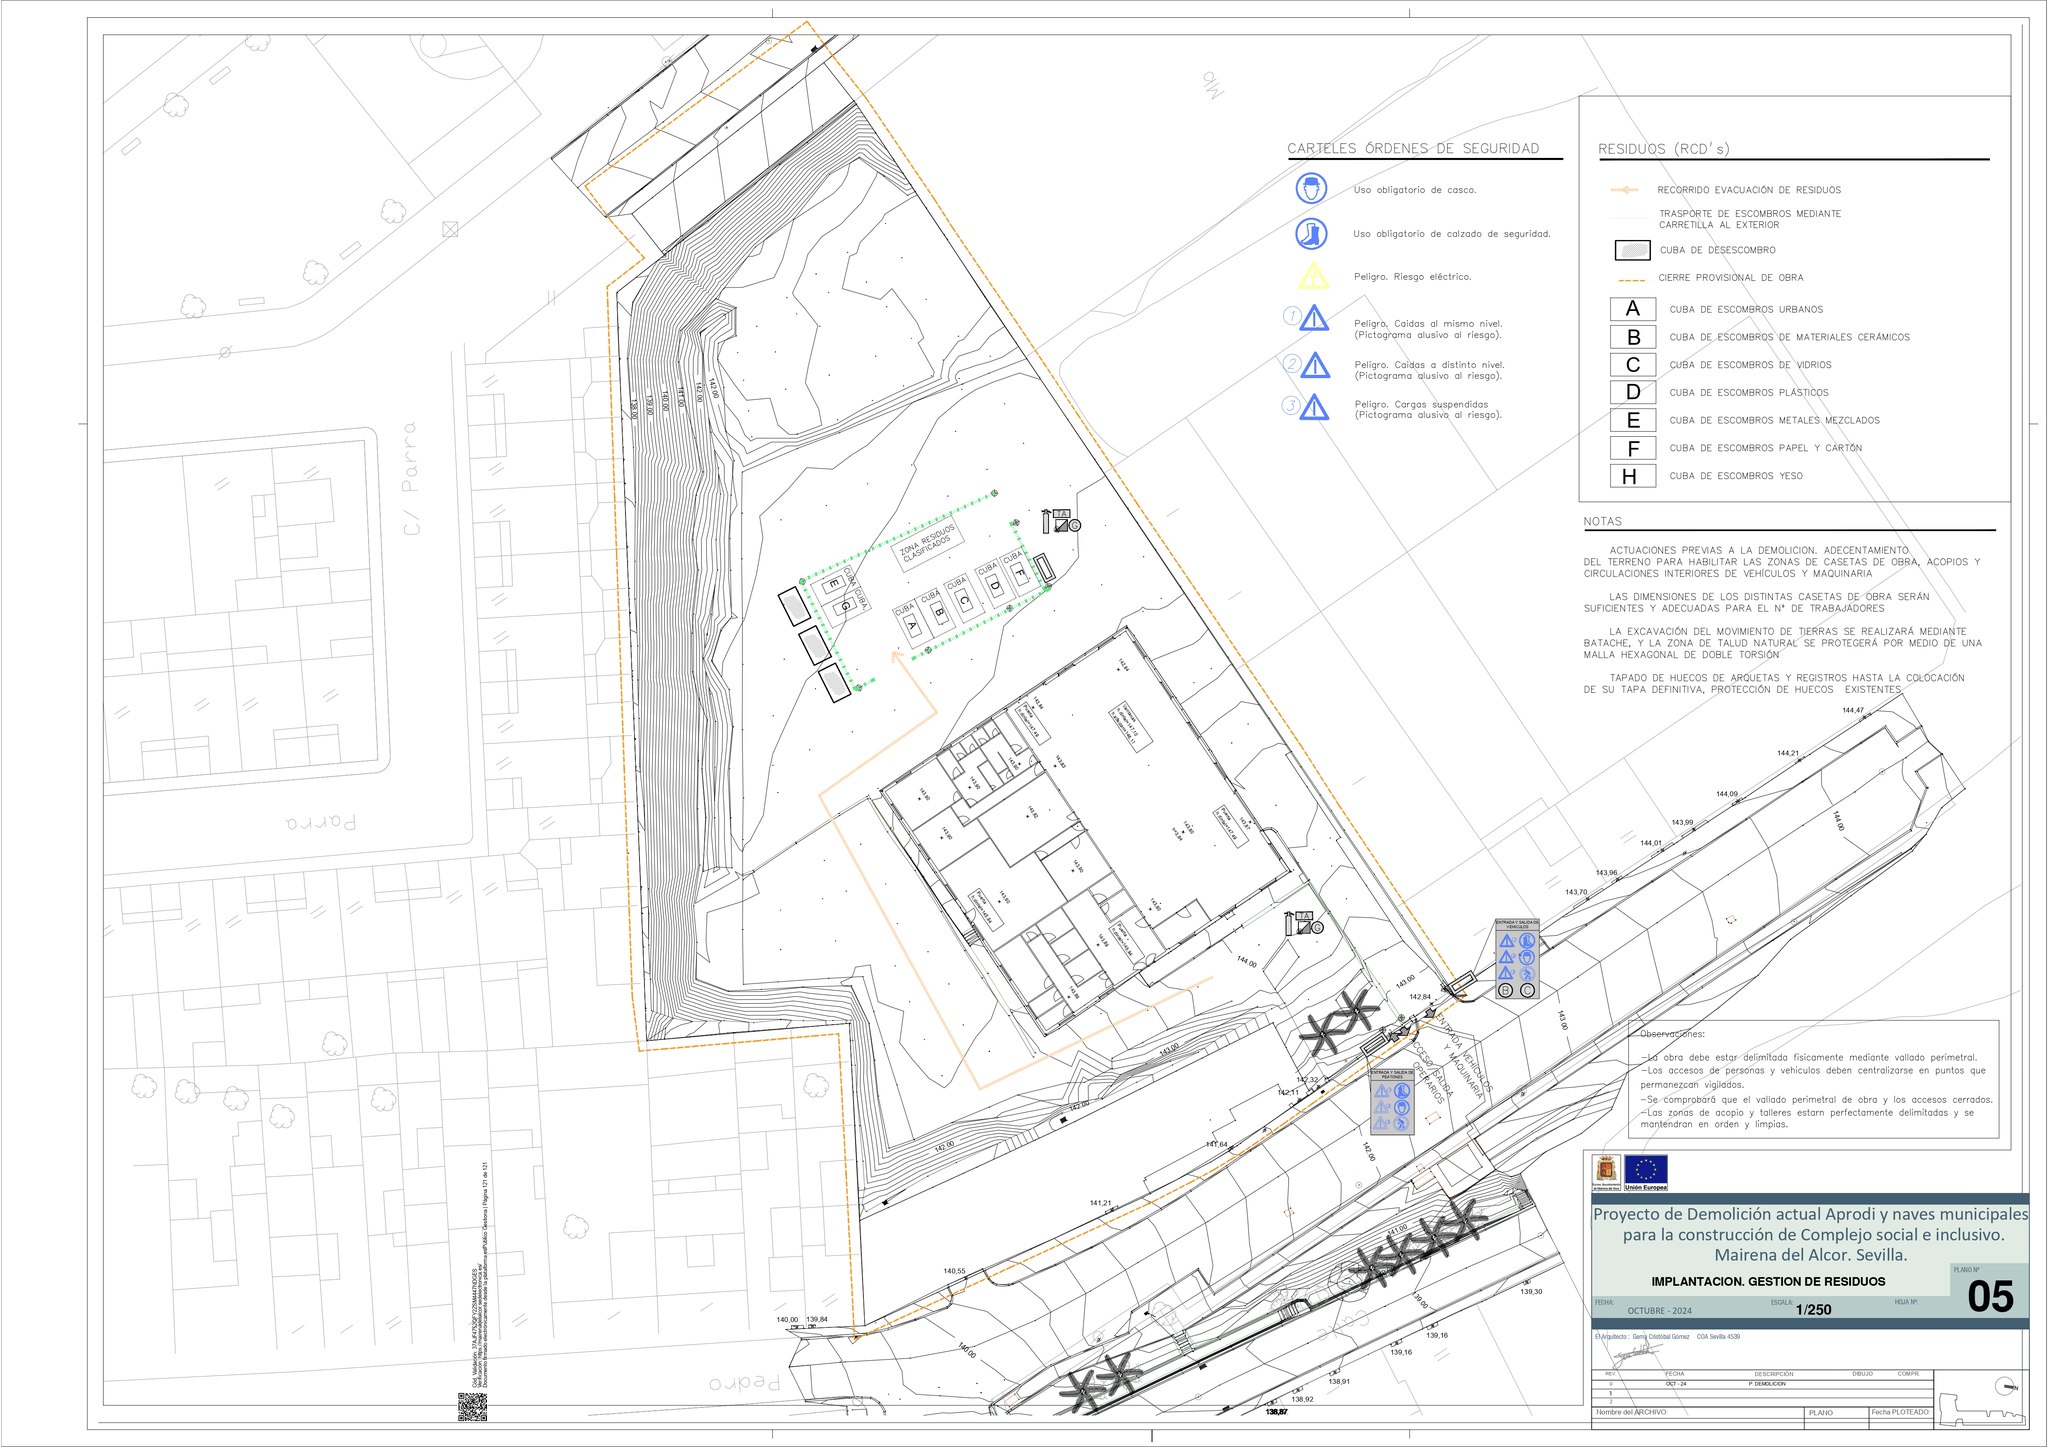Click warning triangle numbered 1 in legend
This screenshot has height=1447, width=2048.
(1314, 319)
